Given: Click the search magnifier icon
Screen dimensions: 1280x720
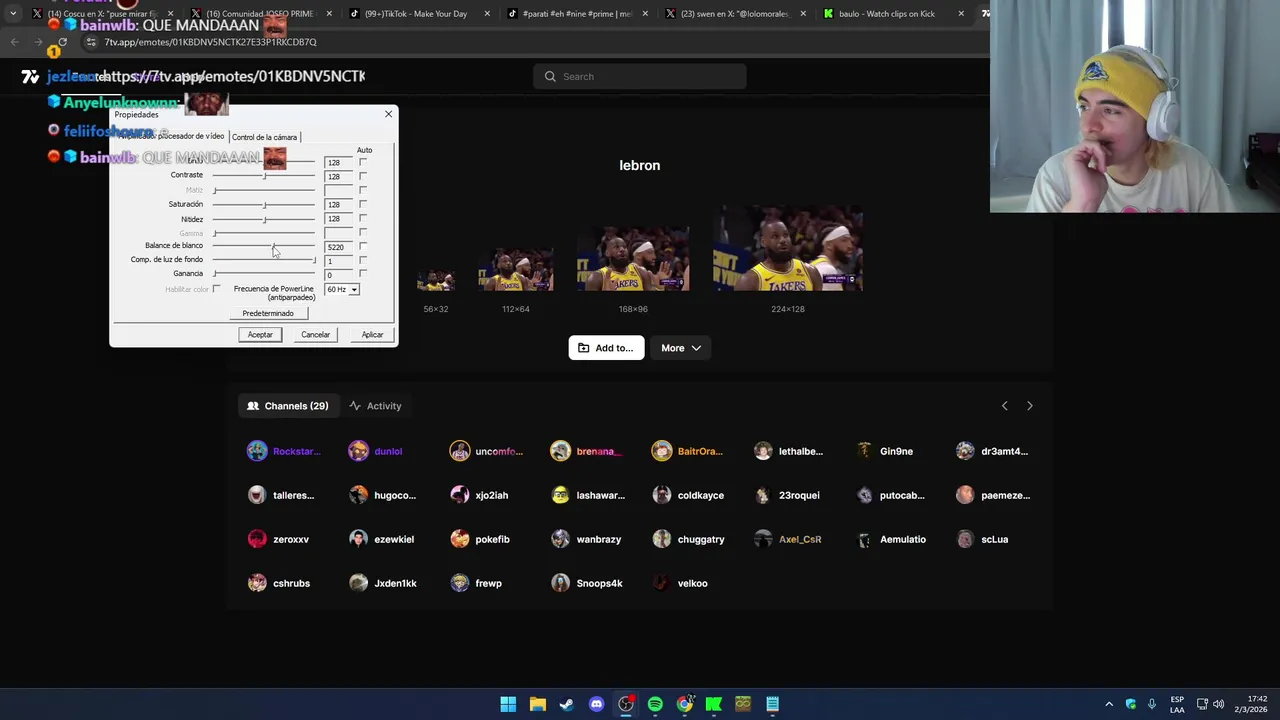Looking at the screenshot, I should [550, 76].
